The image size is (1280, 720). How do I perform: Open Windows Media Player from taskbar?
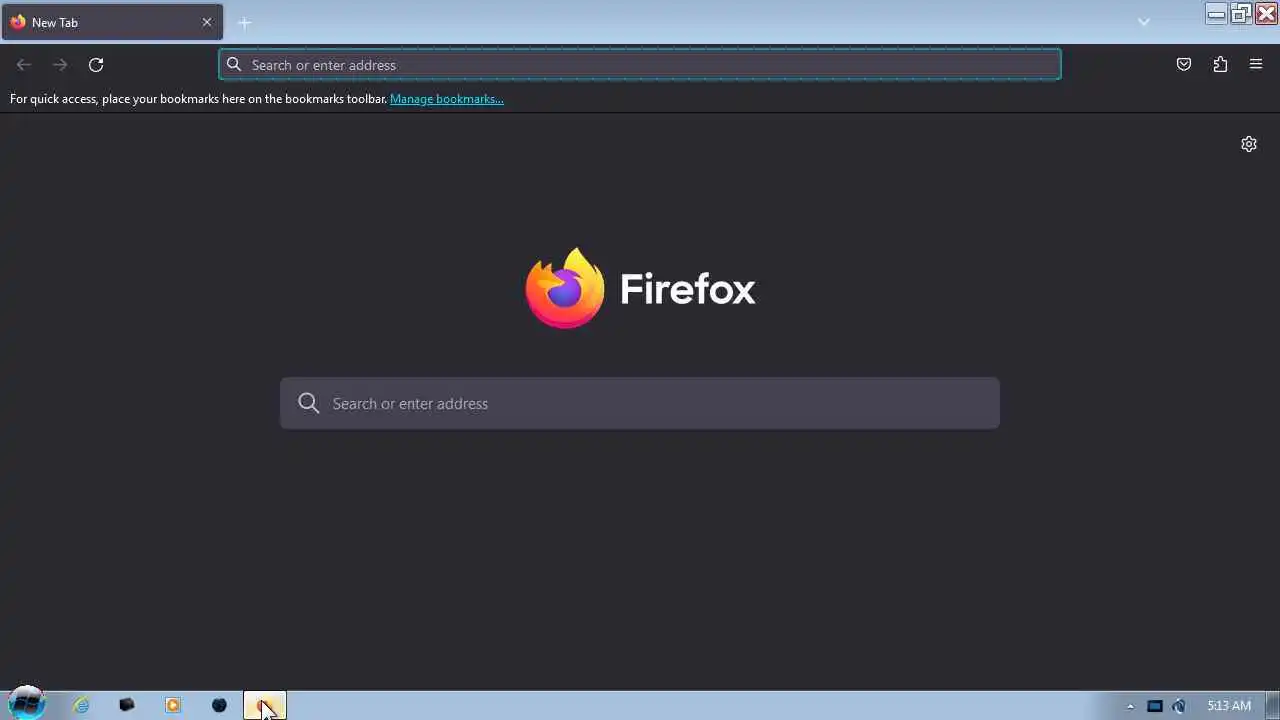pyautogui.click(x=173, y=705)
